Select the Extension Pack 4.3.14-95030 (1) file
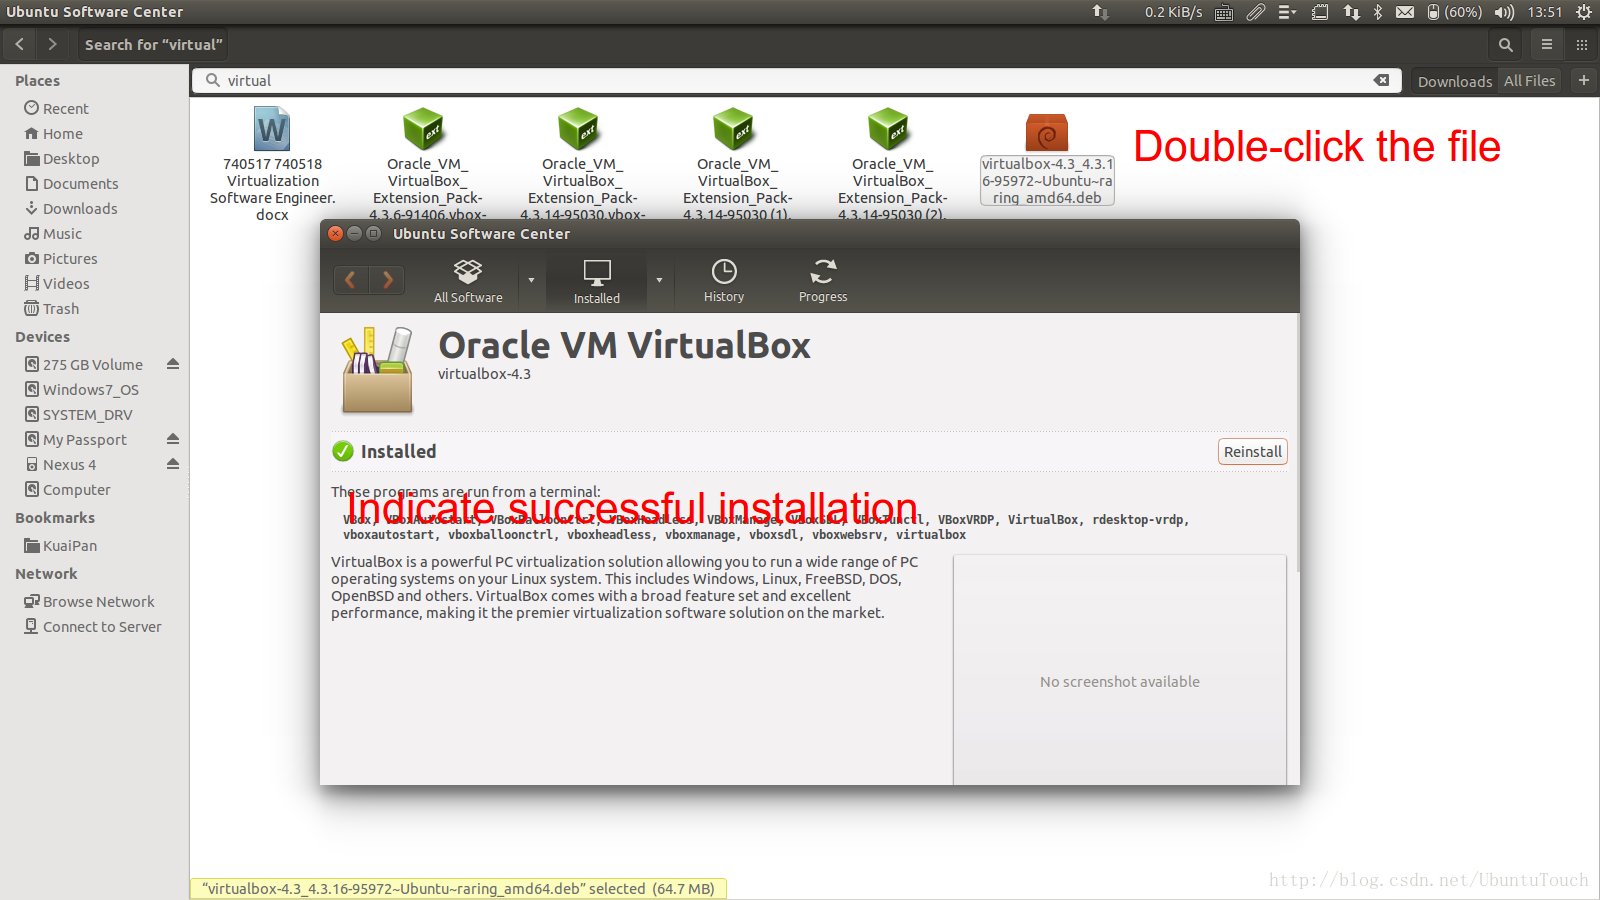The width and height of the screenshot is (1600, 900). tap(737, 164)
